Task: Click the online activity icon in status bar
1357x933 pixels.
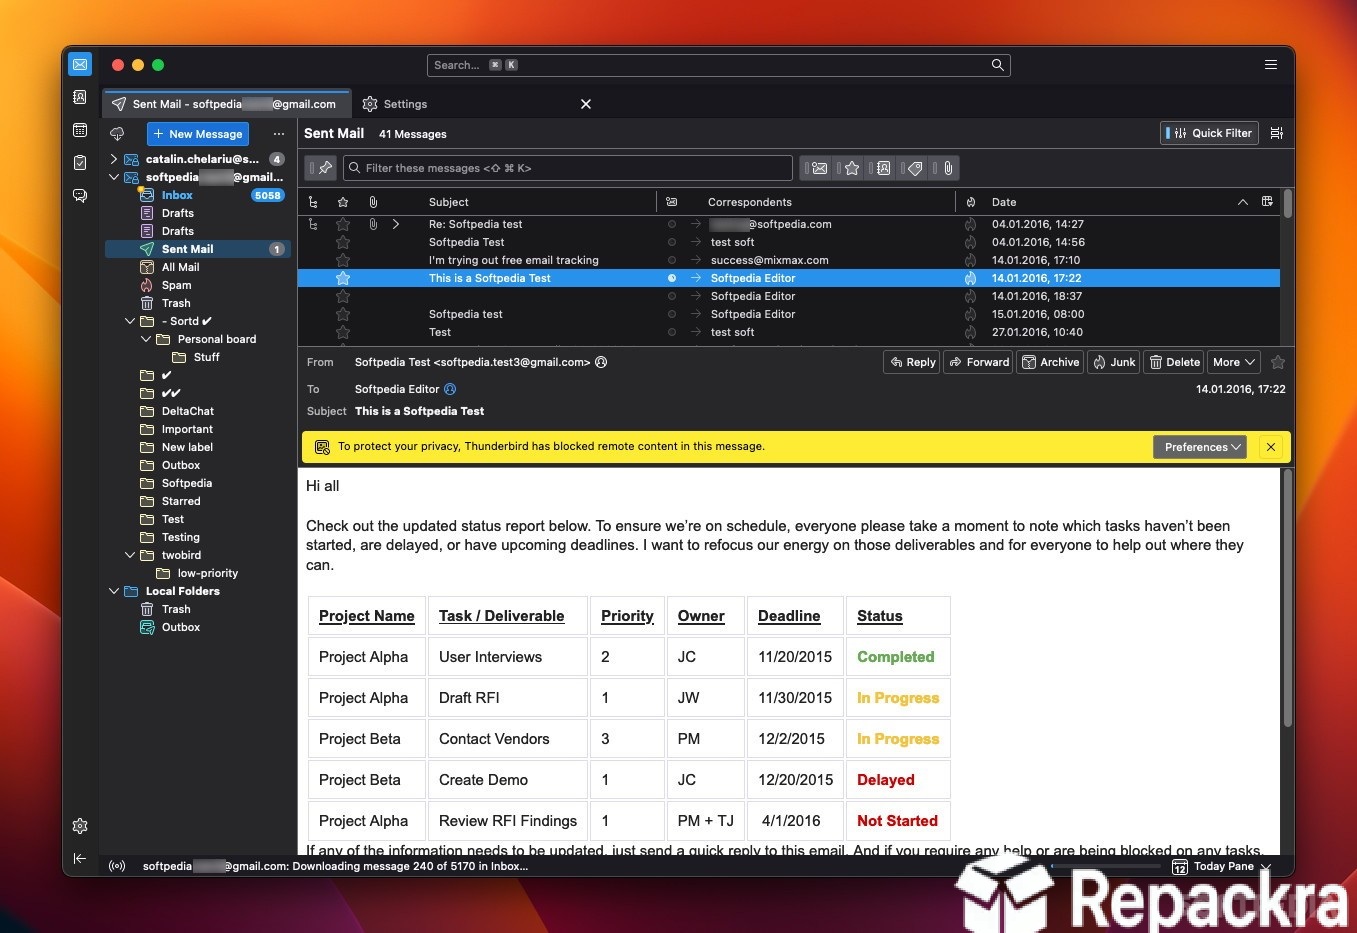Action: click(117, 866)
